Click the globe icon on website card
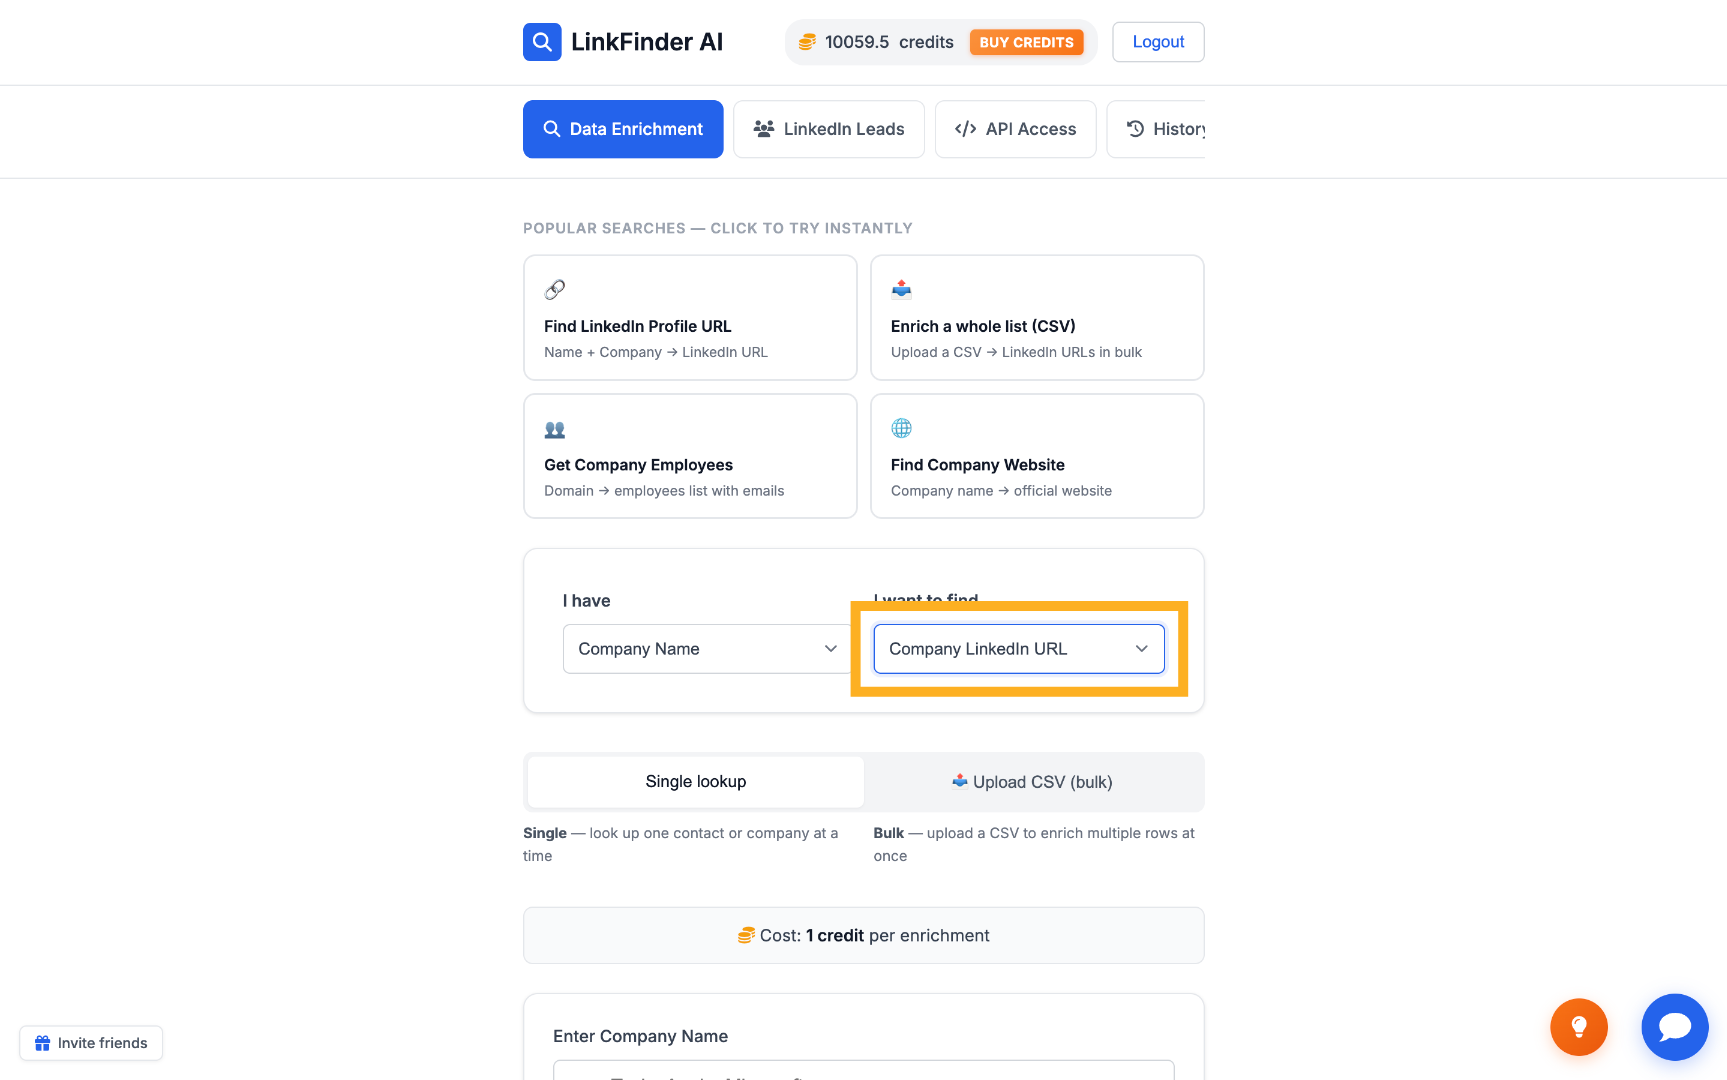Screen dimensions: 1727x1080 point(902,428)
